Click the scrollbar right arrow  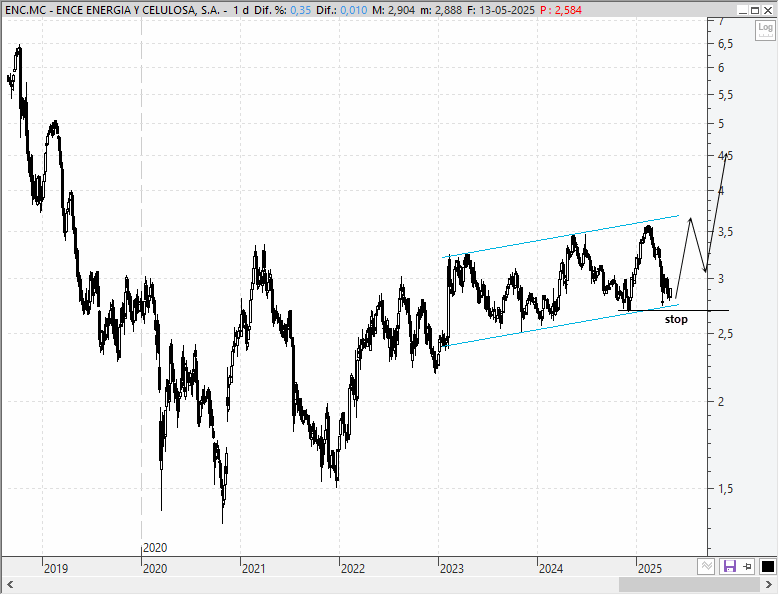770,584
